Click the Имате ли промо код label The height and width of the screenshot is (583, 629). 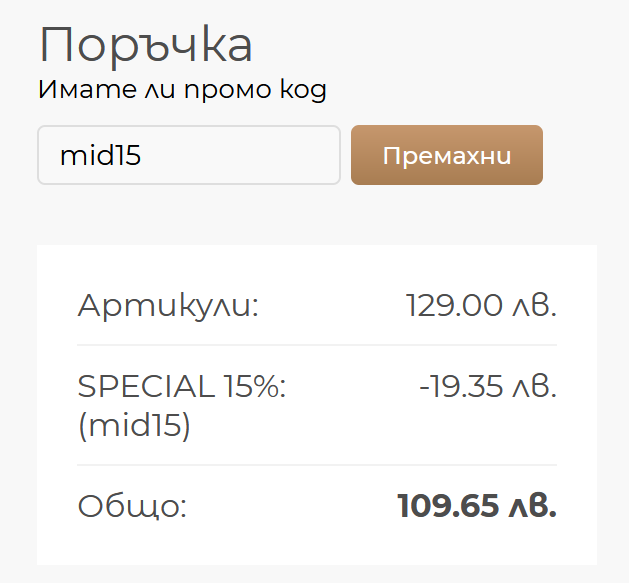pos(182,90)
